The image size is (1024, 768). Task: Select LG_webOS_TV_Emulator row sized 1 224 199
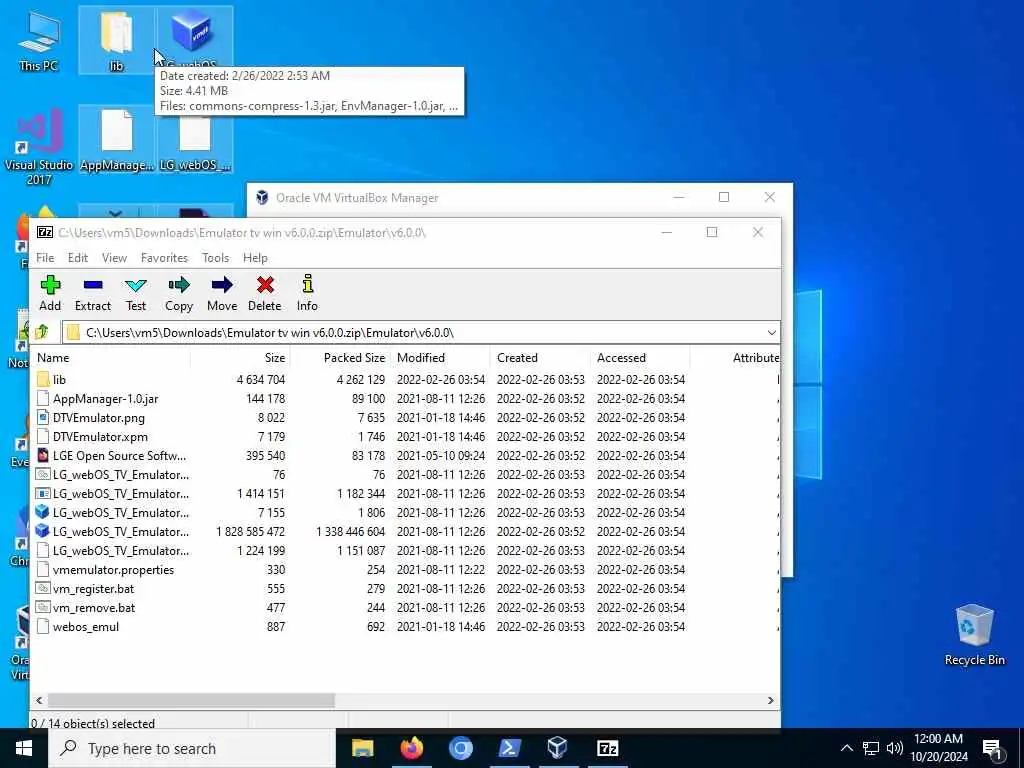405,550
